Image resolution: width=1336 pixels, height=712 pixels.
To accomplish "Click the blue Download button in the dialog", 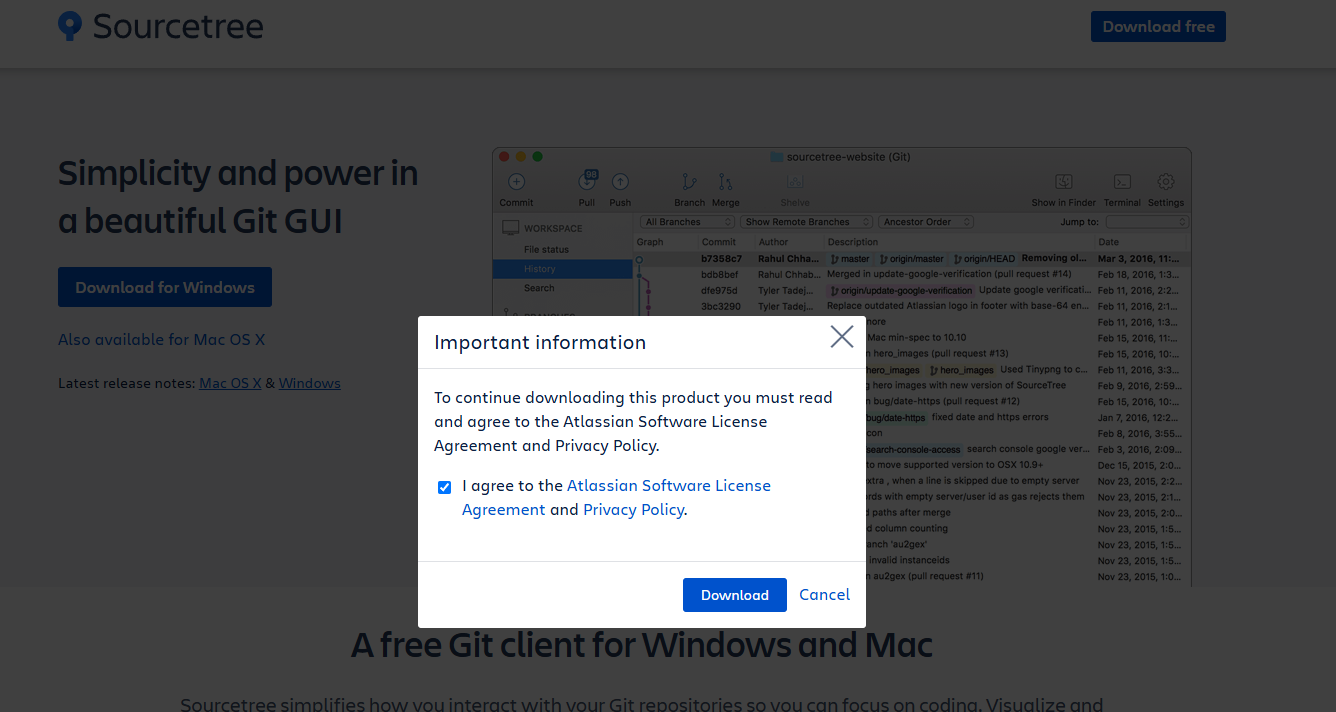I will (735, 595).
